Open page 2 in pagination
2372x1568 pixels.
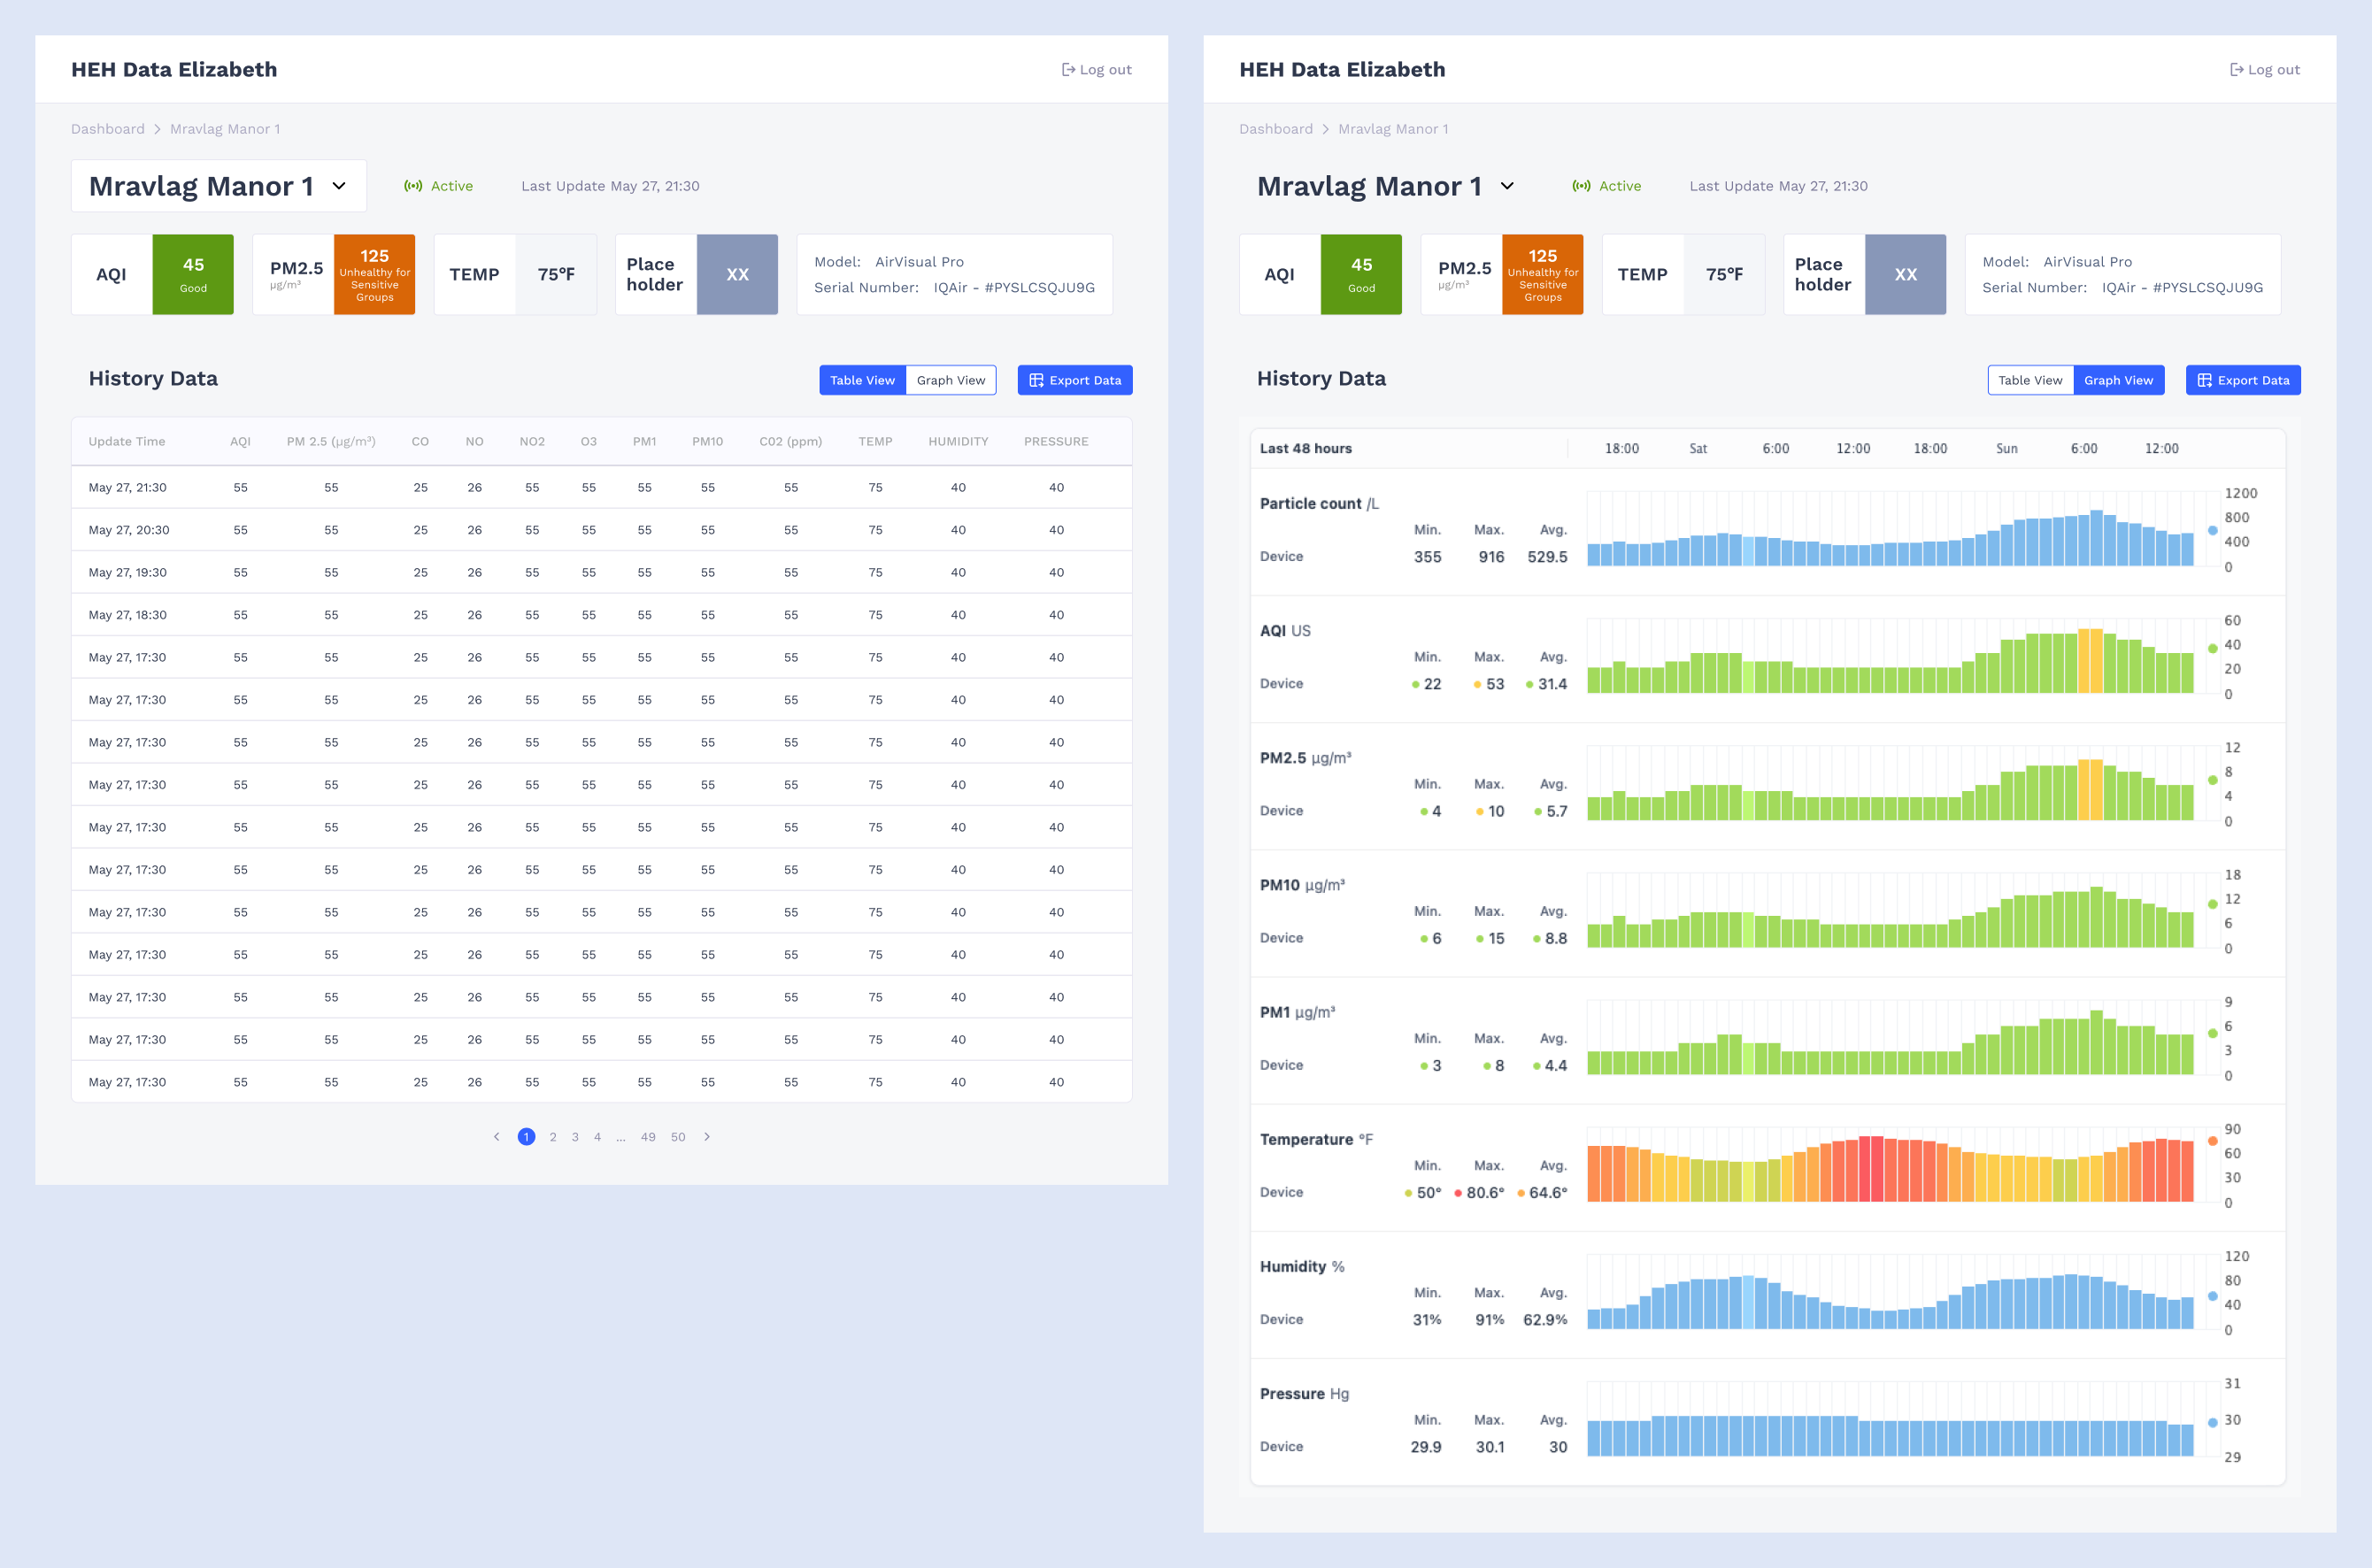(553, 1137)
